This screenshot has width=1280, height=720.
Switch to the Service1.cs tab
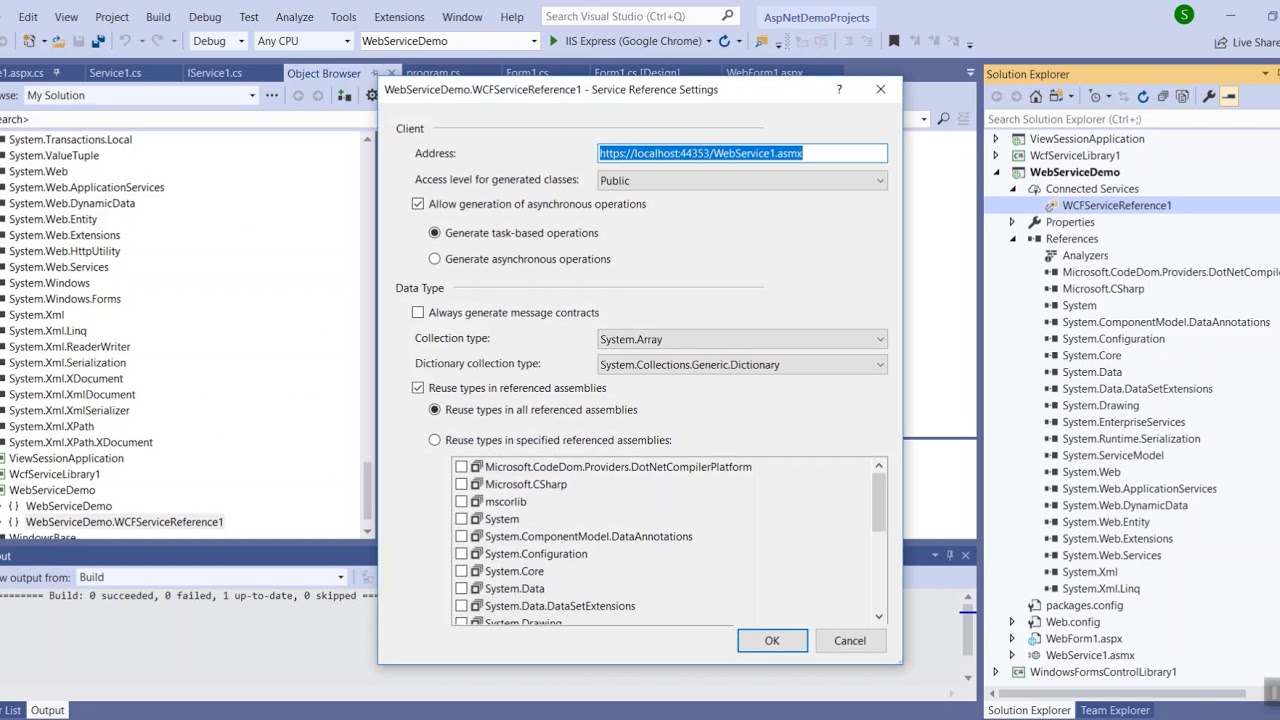115,73
